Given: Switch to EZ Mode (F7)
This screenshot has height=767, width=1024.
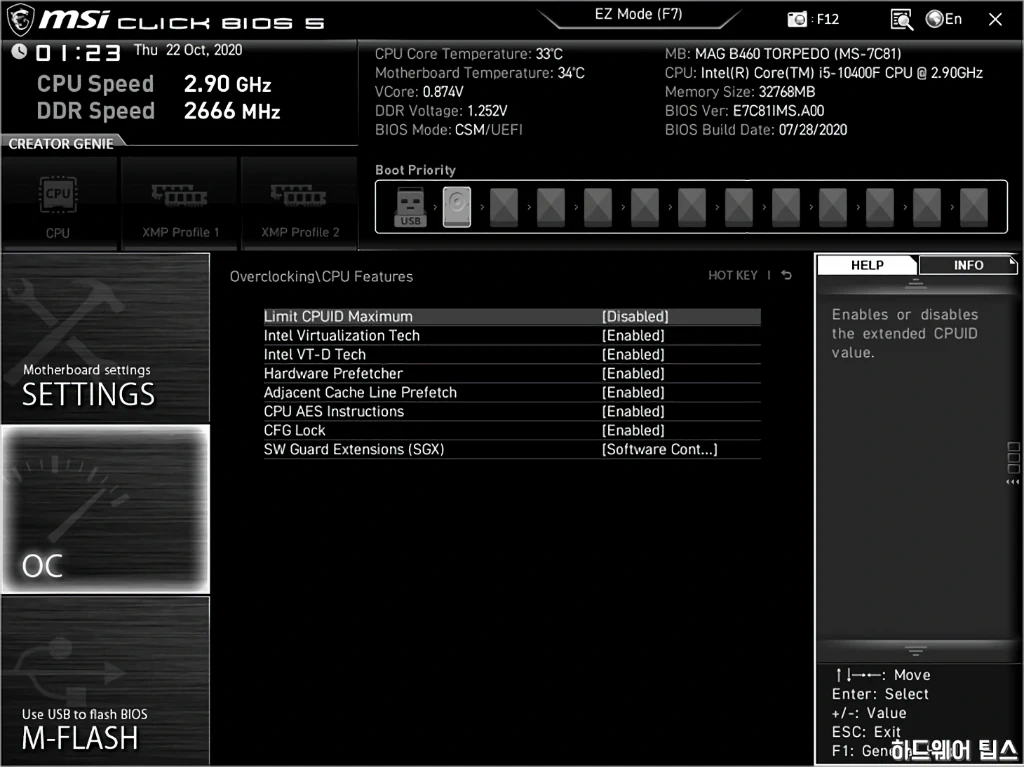Looking at the screenshot, I should [638, 14].
